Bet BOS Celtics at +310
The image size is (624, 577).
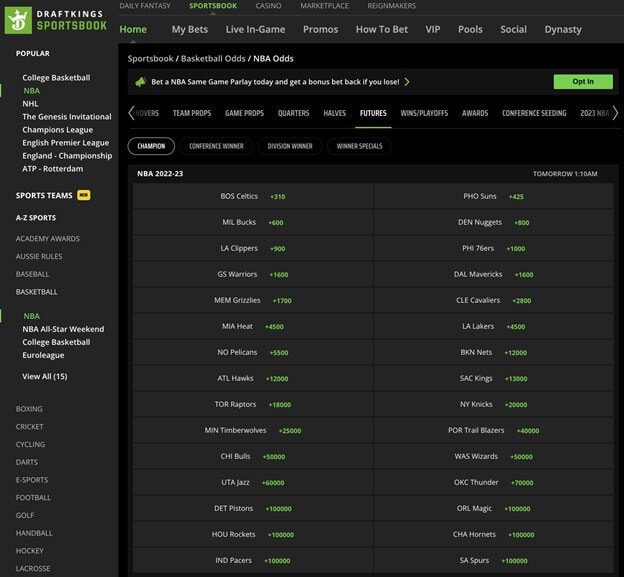pos(253,196)
